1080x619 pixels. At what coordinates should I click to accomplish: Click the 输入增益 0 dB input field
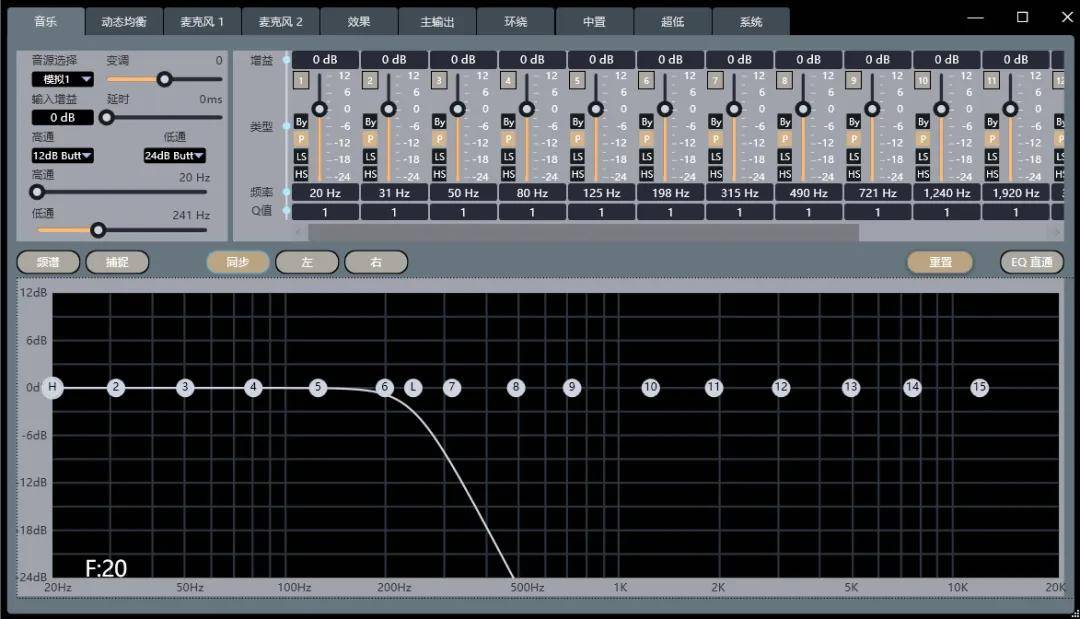(x=62, y=118)
